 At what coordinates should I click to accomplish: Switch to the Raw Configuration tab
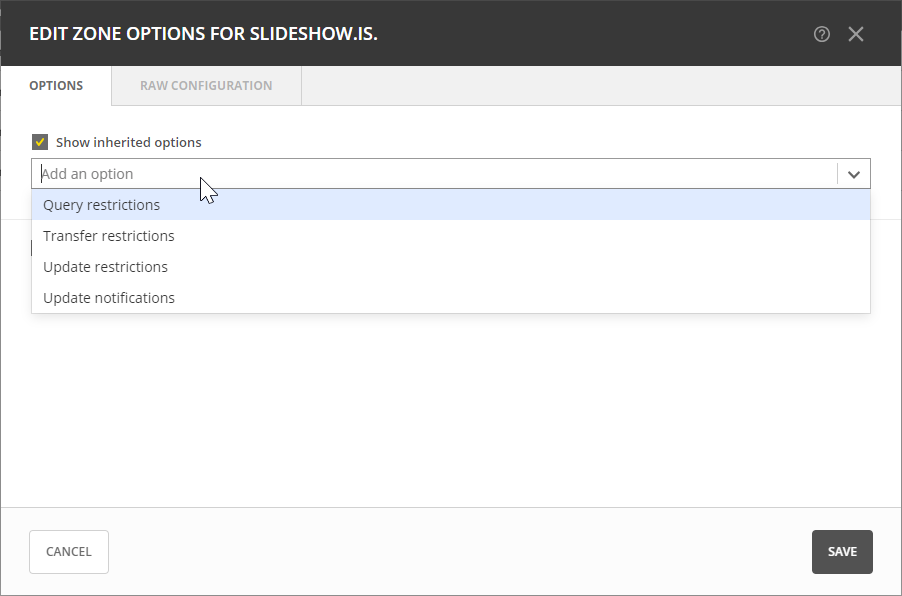pyautogui.click(x=206, y=86)
